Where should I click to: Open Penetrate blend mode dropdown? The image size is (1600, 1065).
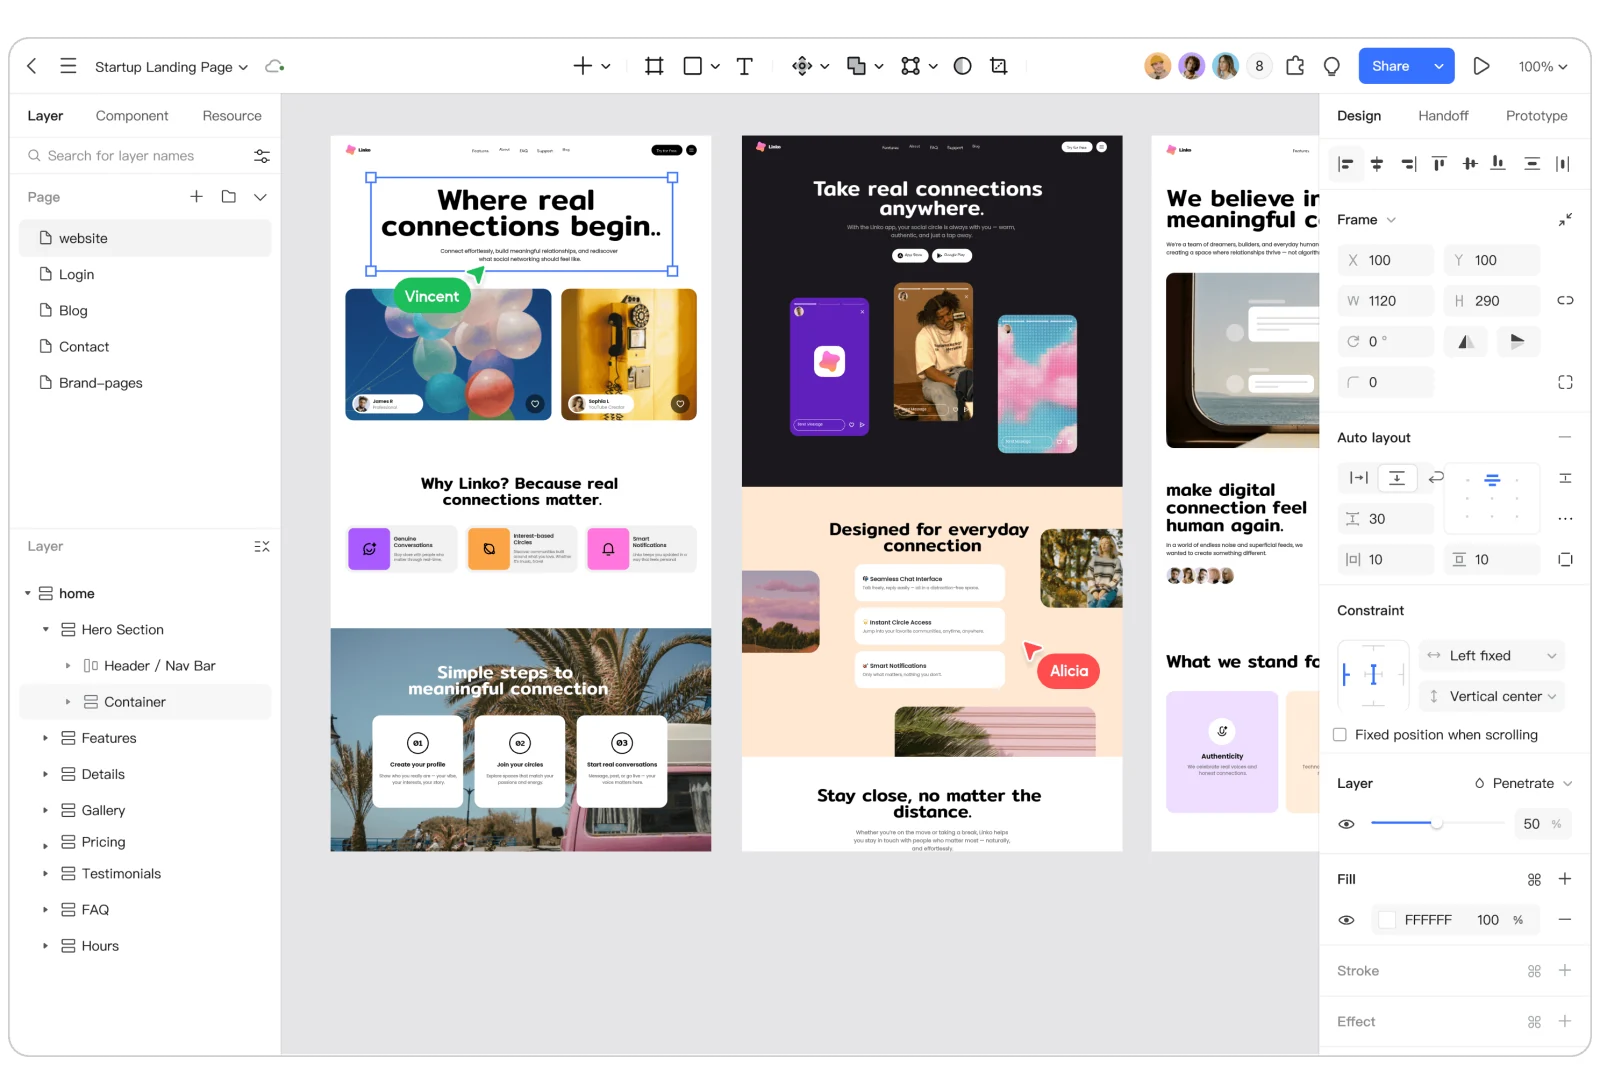tap(1523, 784)
